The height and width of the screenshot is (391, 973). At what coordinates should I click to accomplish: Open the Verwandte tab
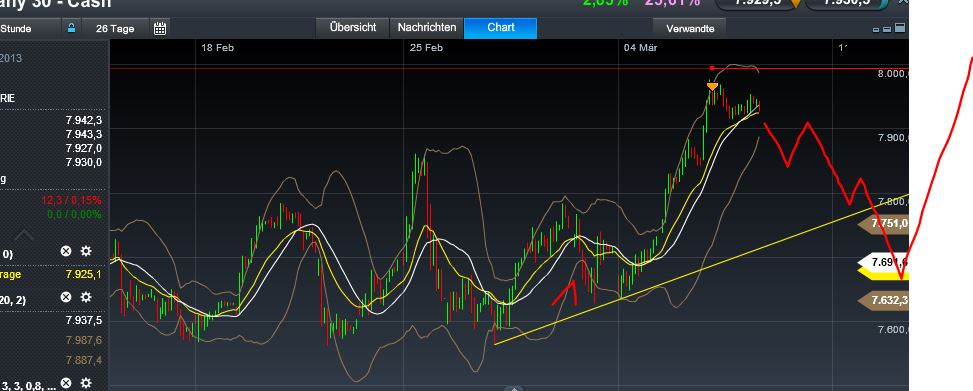pos(689,29)
